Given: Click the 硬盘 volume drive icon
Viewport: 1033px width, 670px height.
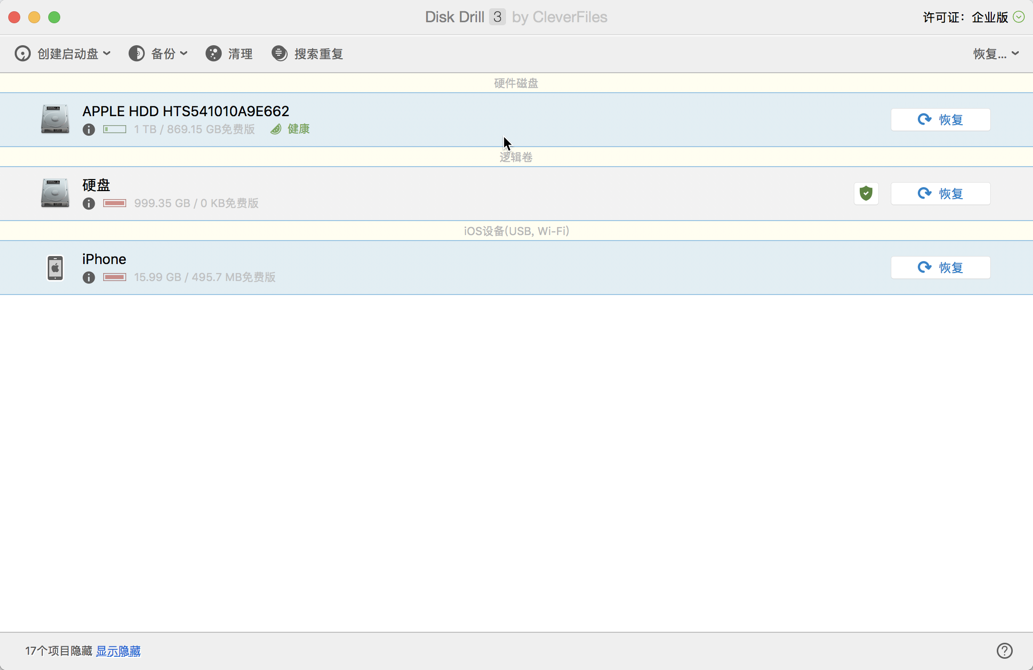Looking at the screenshot, I should [x=55, y=193].
